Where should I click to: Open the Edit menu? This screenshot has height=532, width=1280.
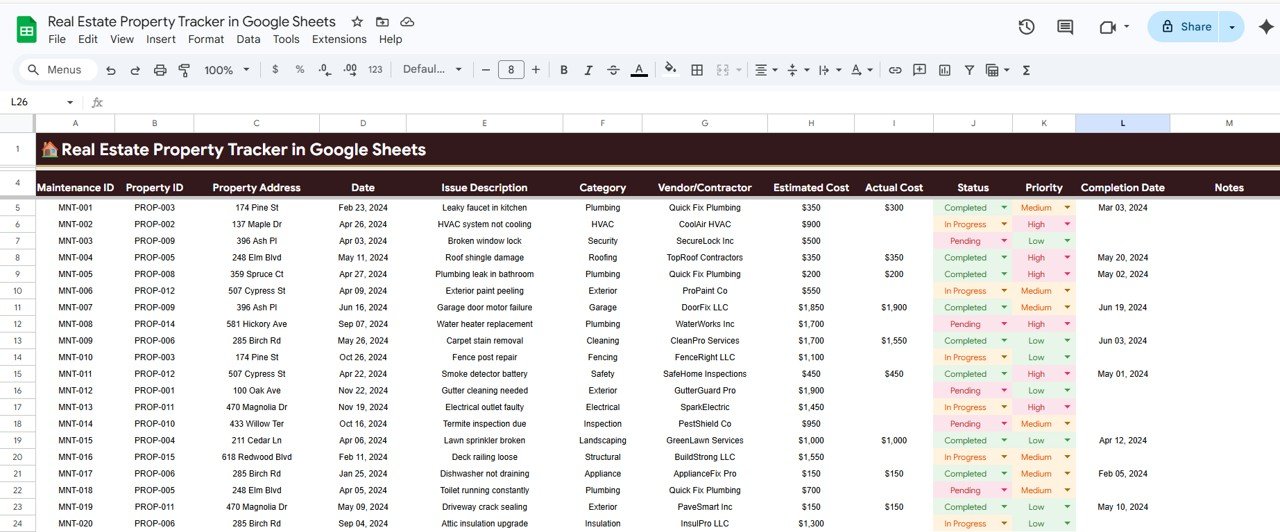coord(88,39)
